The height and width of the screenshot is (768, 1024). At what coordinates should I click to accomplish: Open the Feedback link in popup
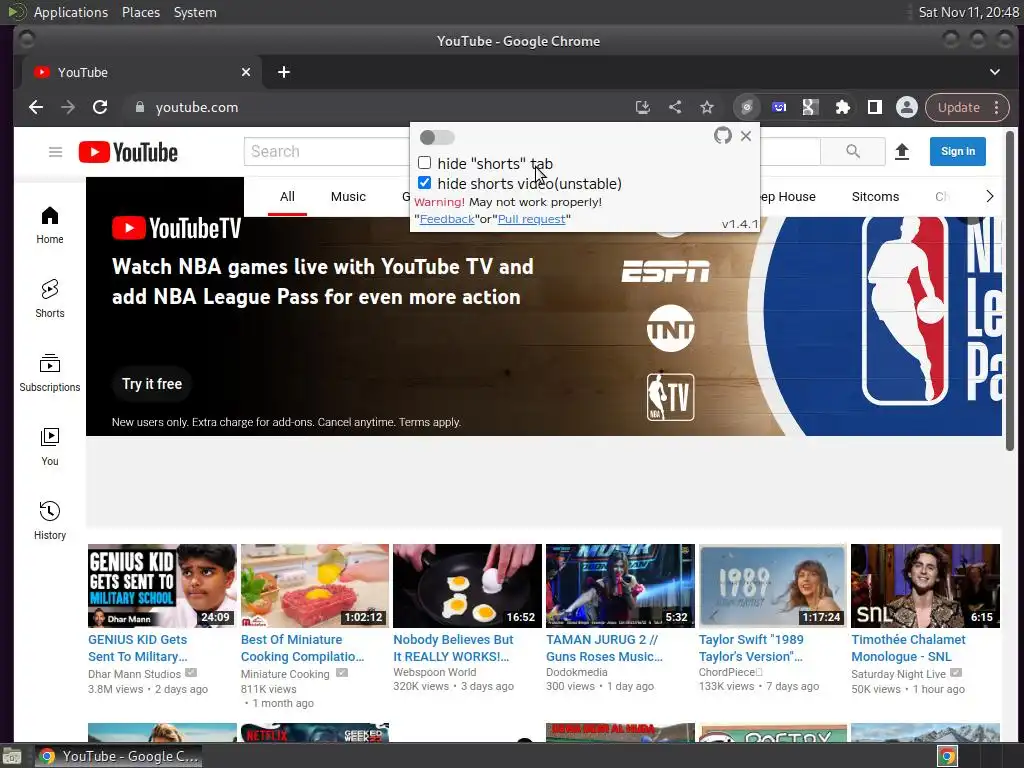tap(447, 219)
